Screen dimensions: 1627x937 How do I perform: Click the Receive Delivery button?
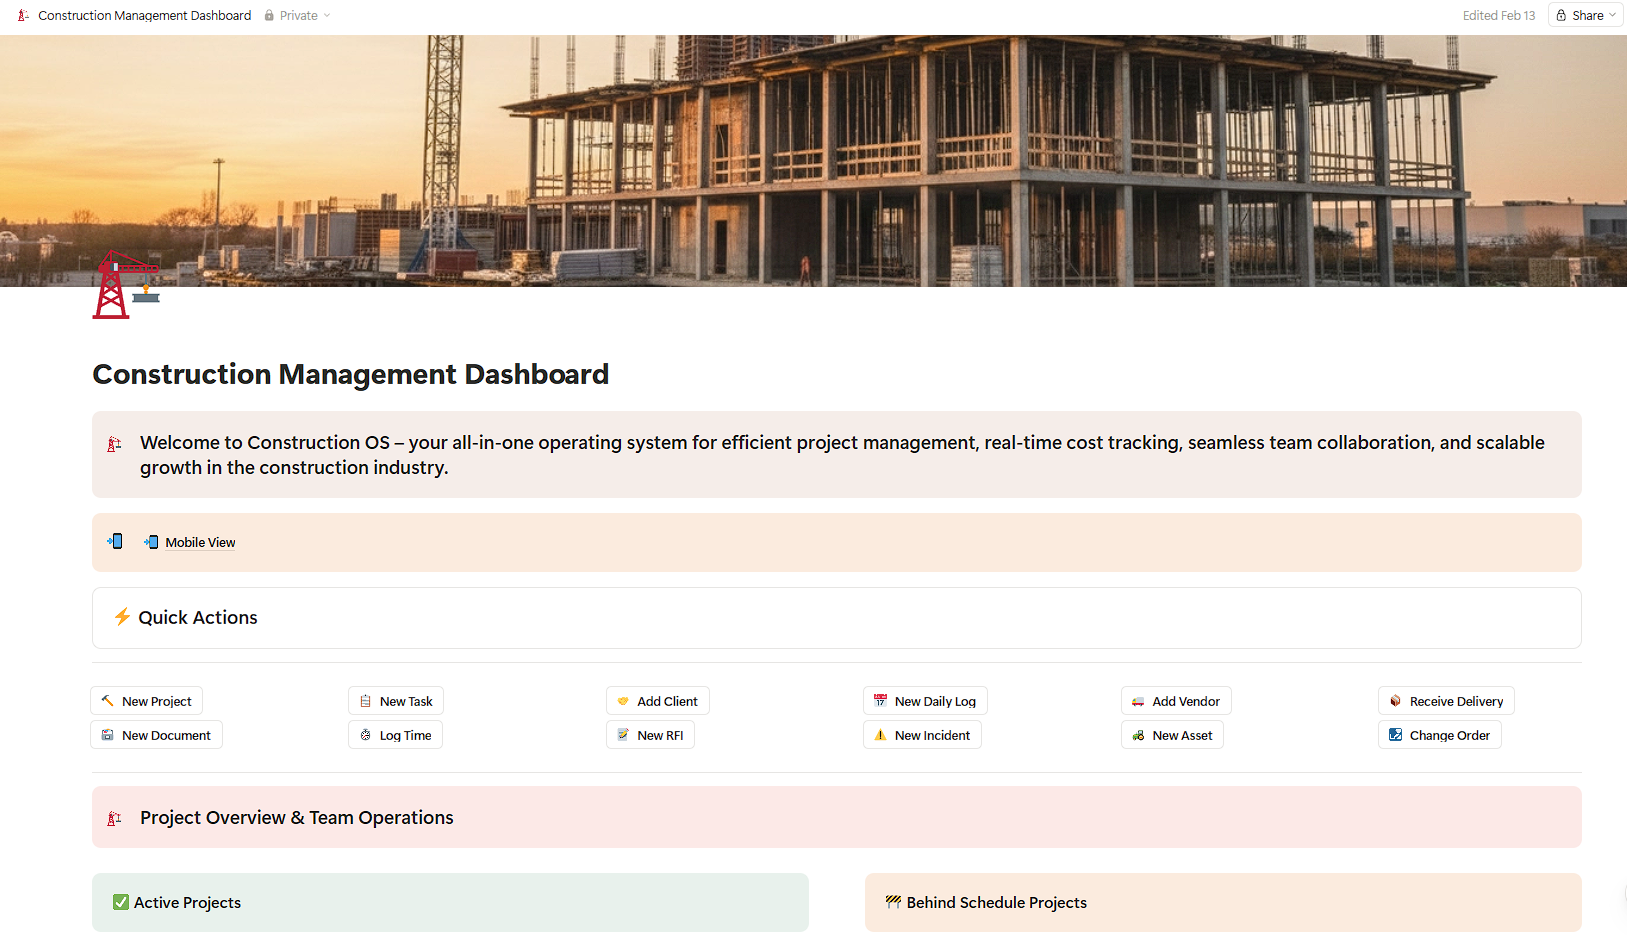pyautogui.click(x=1446, y=701)
